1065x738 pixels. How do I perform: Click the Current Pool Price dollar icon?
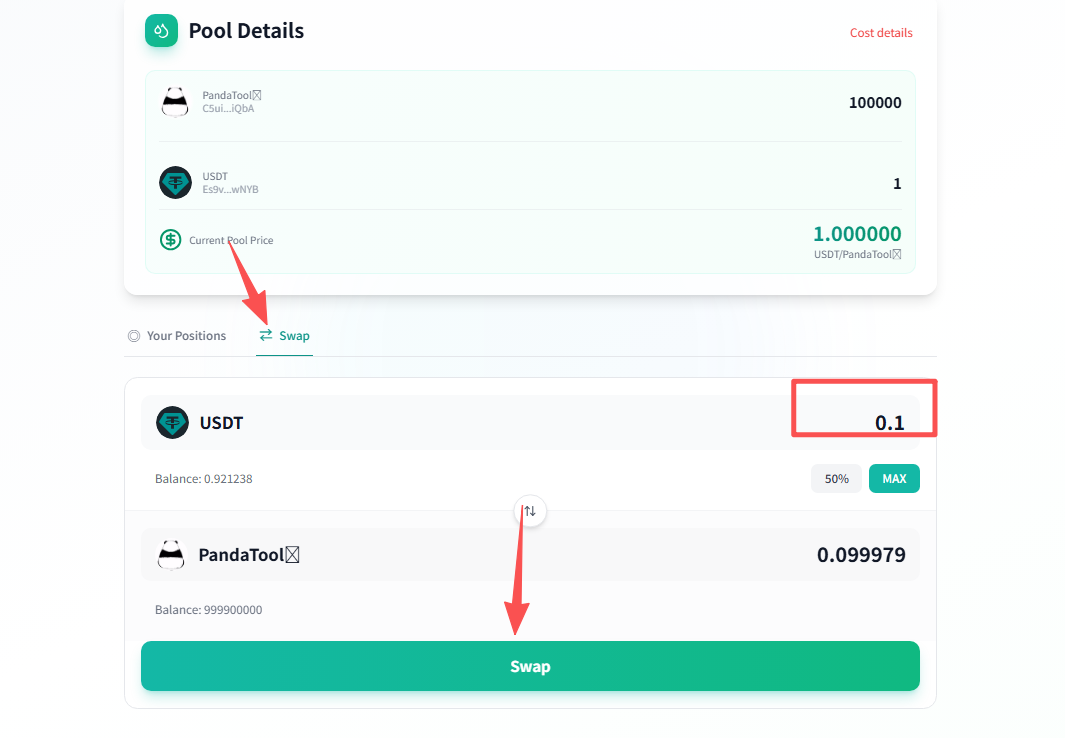pyautogui.click(x=171, y=240)
